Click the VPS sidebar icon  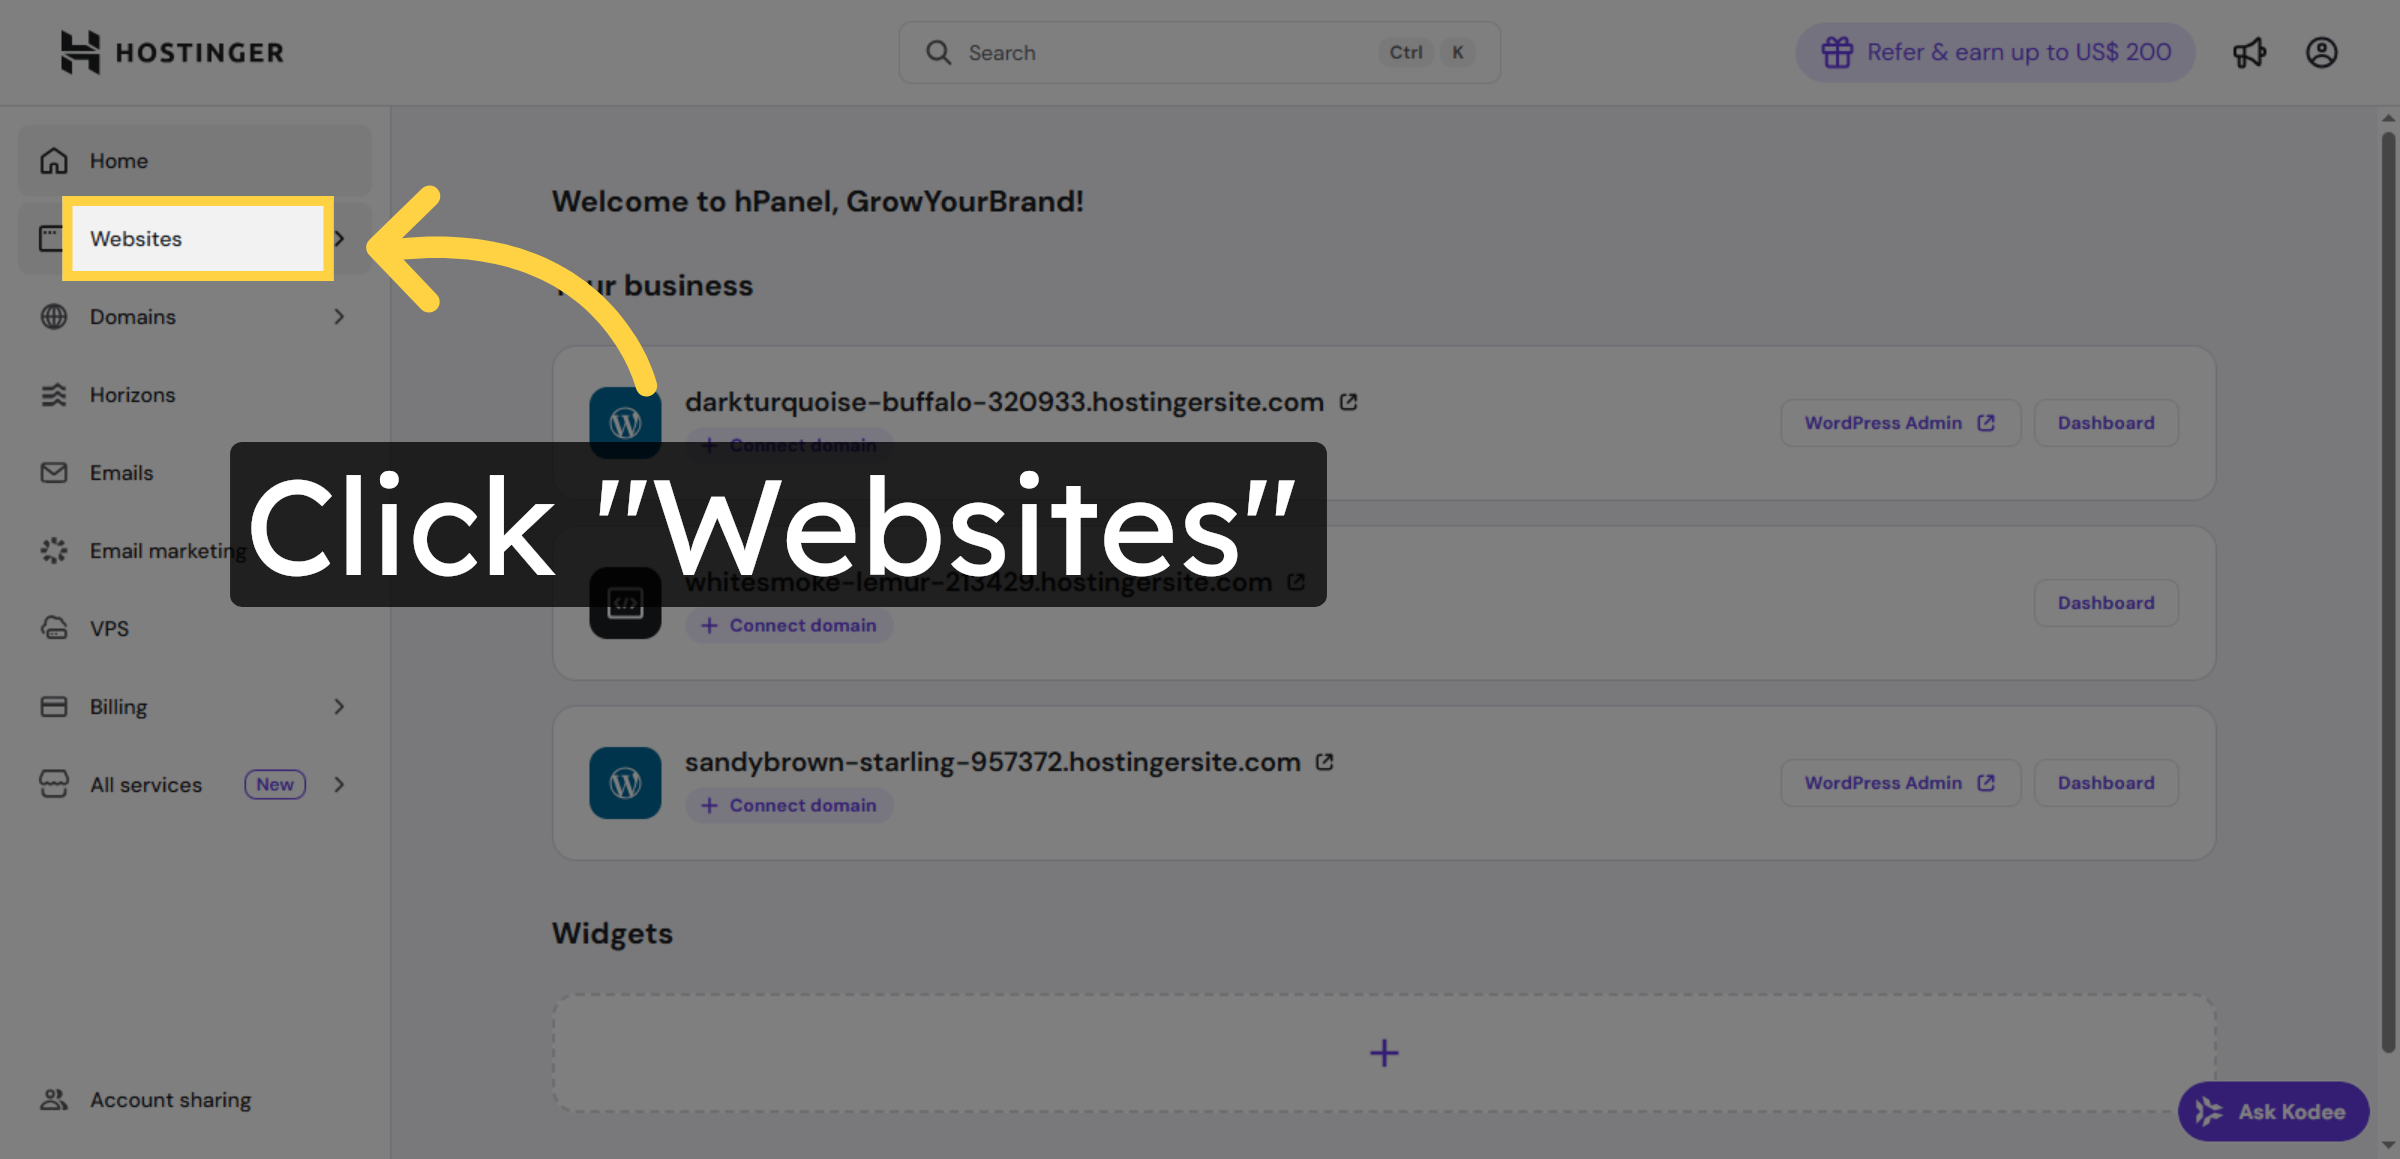[x=54, y=628]
